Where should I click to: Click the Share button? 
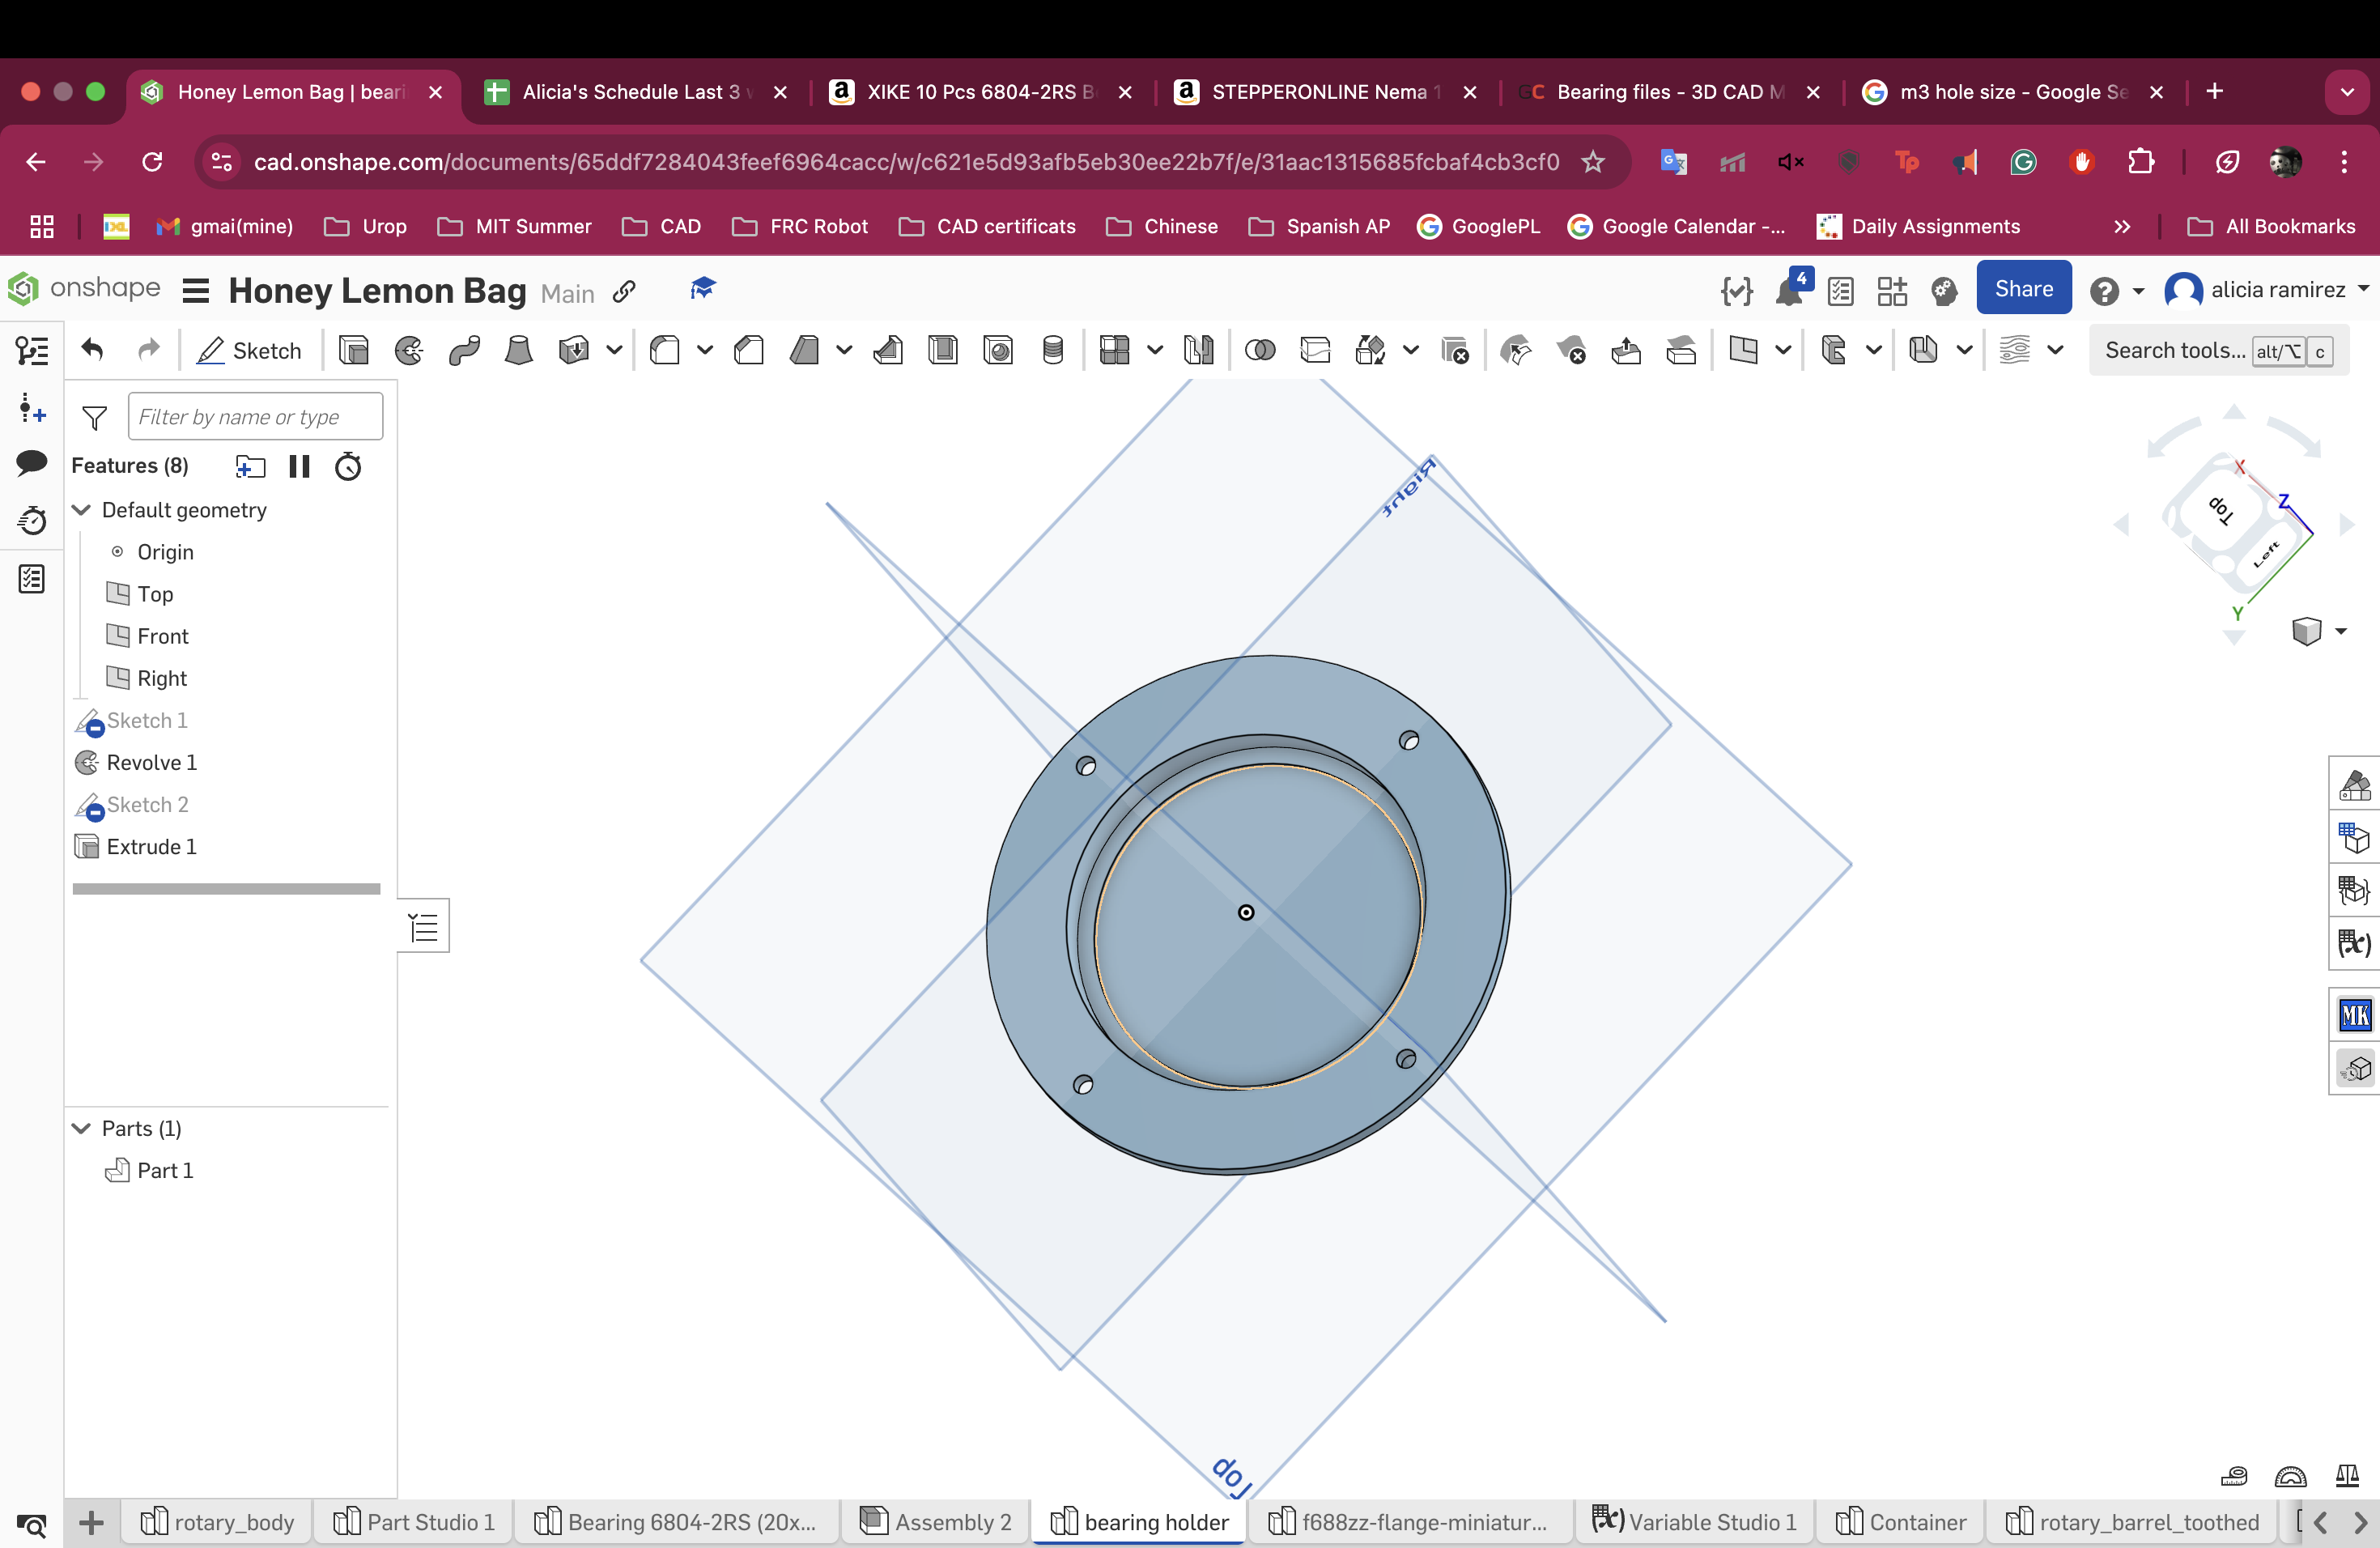[x=2023, y=289]
